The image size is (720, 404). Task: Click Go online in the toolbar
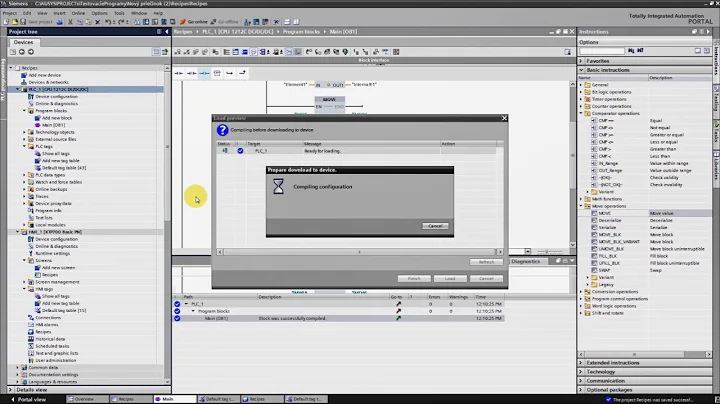(193, 22)
